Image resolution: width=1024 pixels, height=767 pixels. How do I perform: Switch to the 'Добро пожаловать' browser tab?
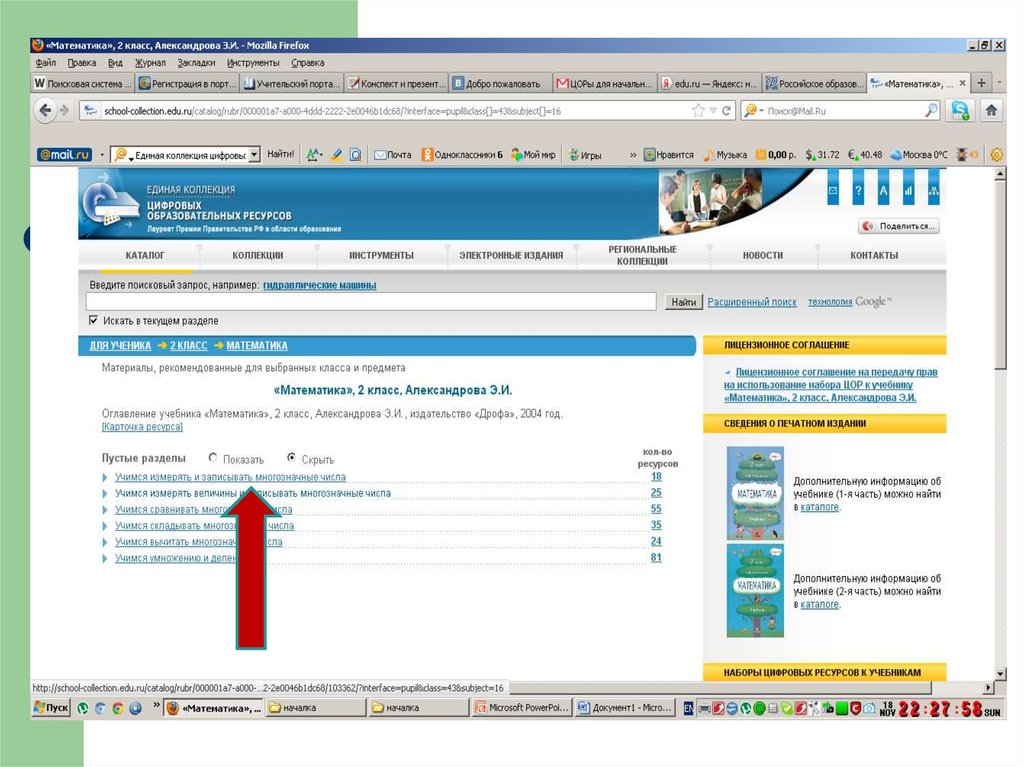click(498, 84)
